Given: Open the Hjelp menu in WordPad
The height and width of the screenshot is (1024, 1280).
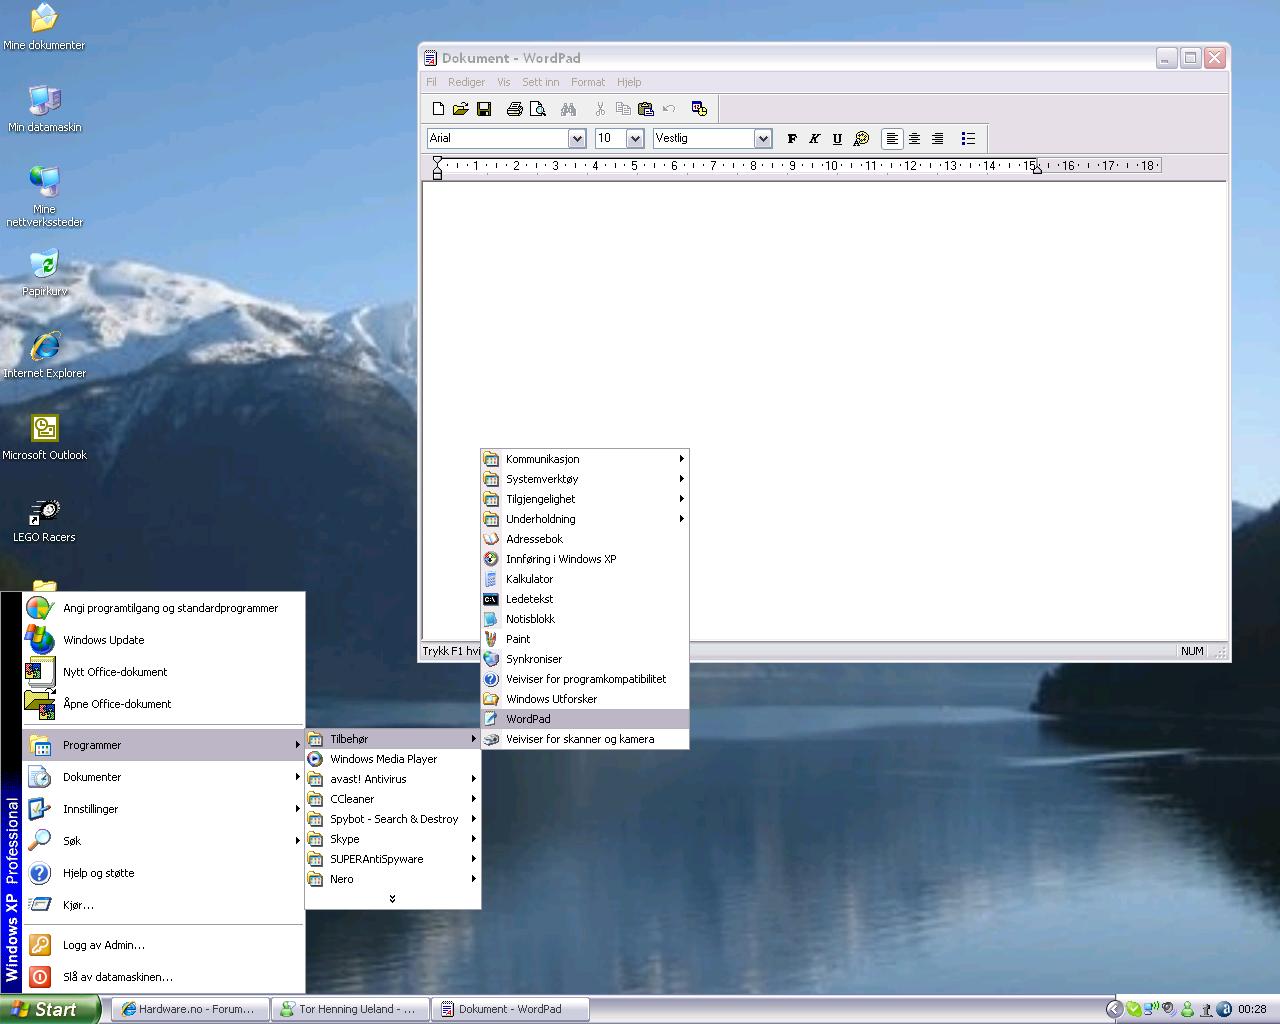Looking at the screenshot, I should click(629, 82).
